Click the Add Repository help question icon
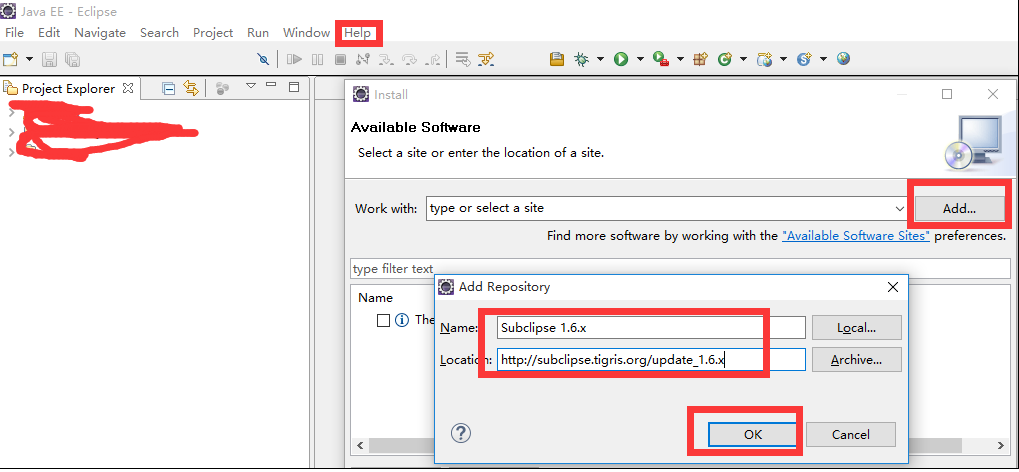The height and width of the screenshot is (472, 1019). 460,433
